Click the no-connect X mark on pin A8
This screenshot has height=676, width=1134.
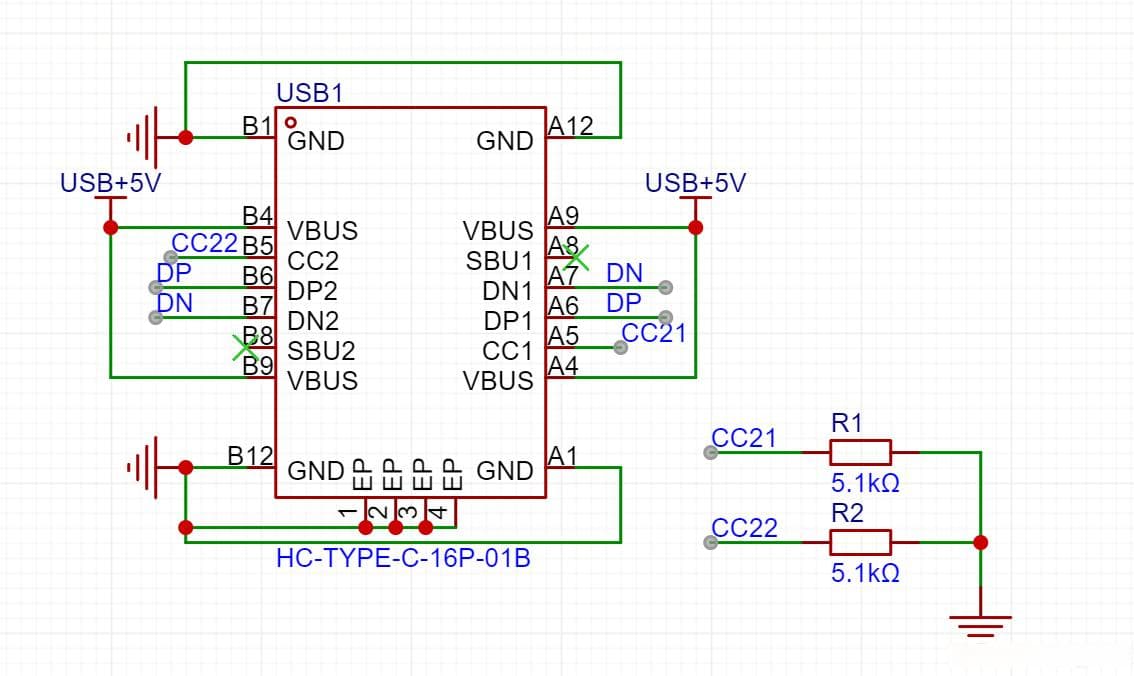576,257
